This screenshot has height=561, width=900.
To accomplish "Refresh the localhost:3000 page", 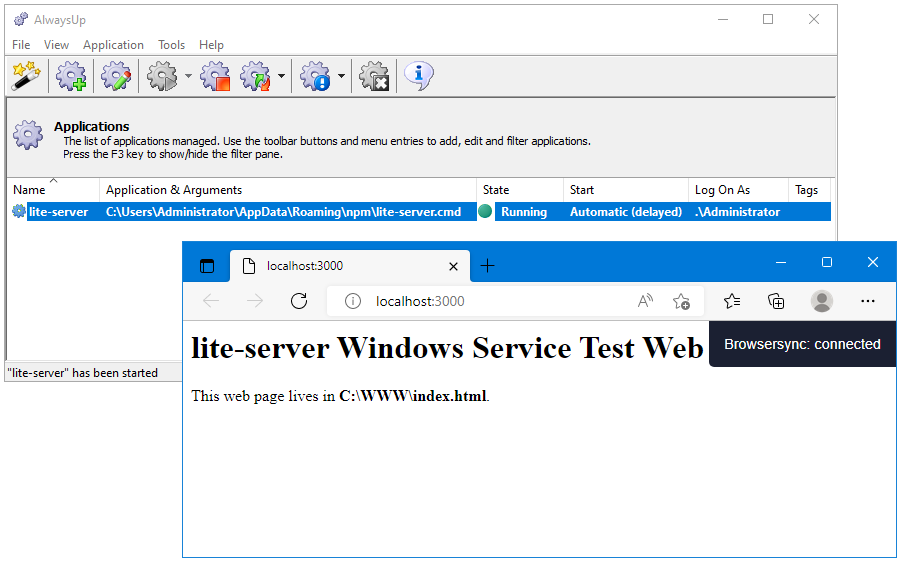I will pos(299,301).
